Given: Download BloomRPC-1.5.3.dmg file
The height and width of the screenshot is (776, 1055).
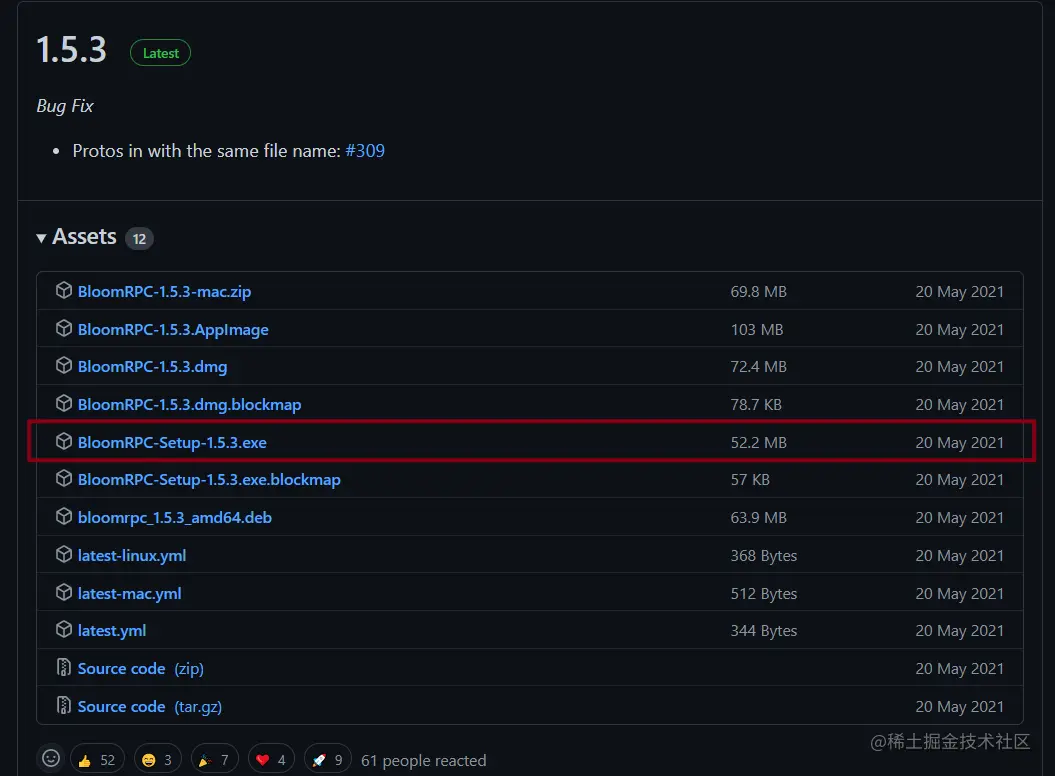Looking at the screenshot, I should (152, 367).
